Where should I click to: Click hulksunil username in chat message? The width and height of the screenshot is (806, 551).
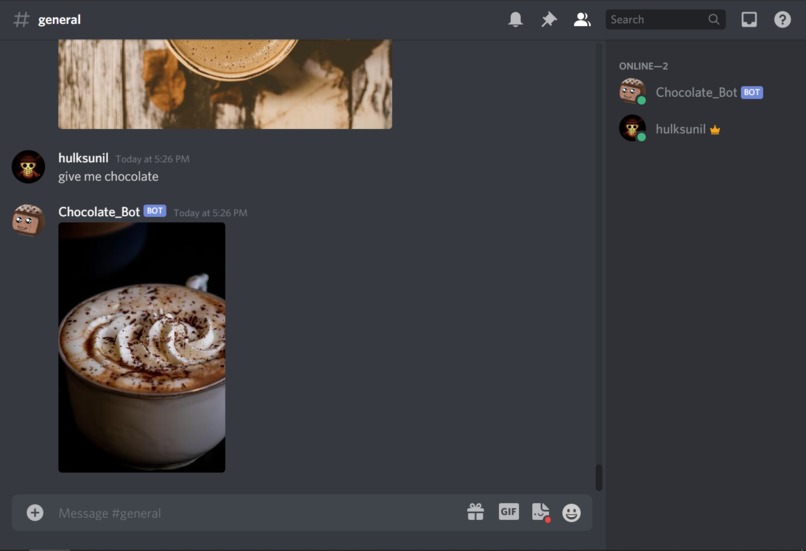pos(83,158)
